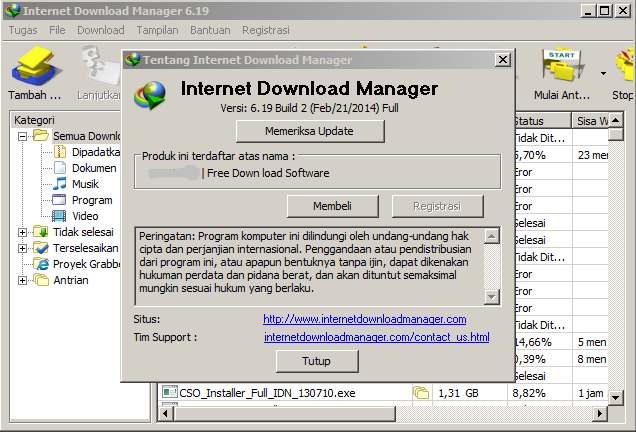Open the Tugas menu

pyautogui.click(x=23, y=30)
